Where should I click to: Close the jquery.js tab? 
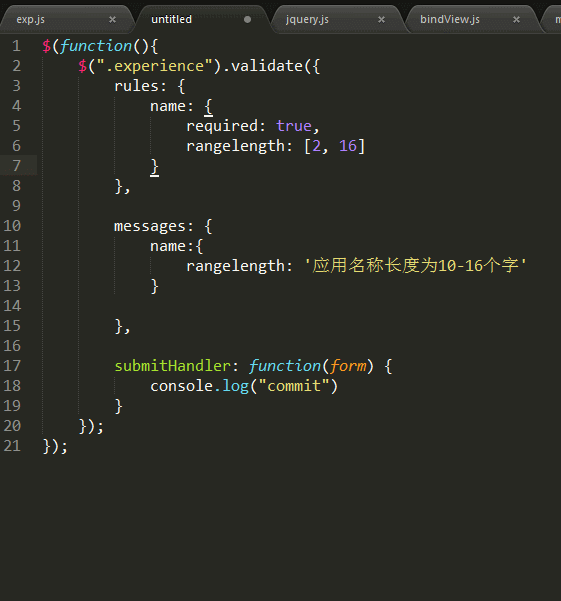(x=381, y=20)
